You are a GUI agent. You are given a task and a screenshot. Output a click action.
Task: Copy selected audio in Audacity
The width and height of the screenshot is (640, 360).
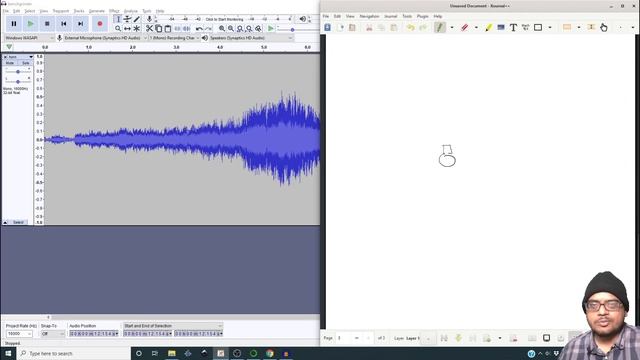click(x=159, y=29)
